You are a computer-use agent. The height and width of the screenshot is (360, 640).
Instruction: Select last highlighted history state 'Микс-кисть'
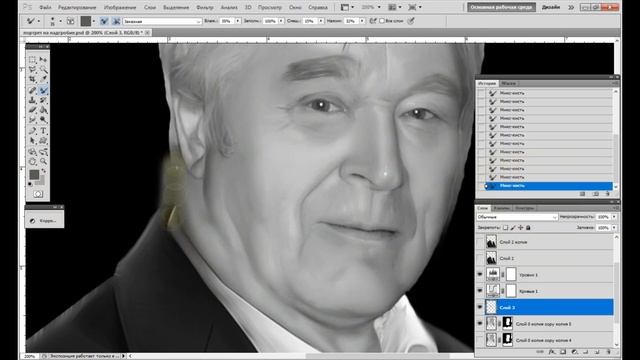click(x=548, y=186)
